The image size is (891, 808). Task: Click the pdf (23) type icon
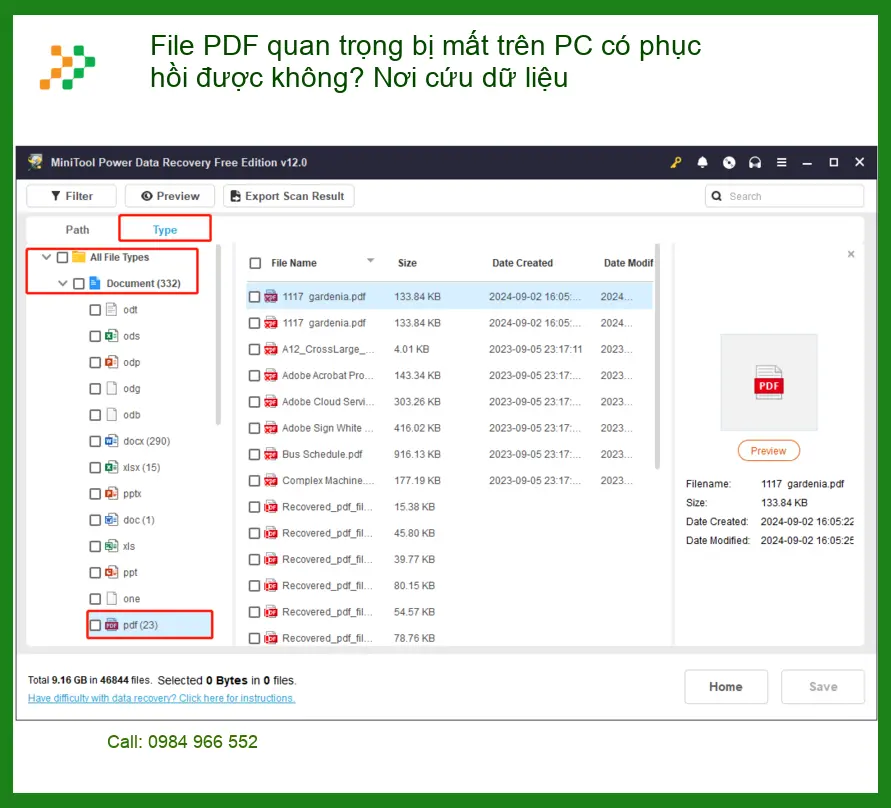(111, 625)
